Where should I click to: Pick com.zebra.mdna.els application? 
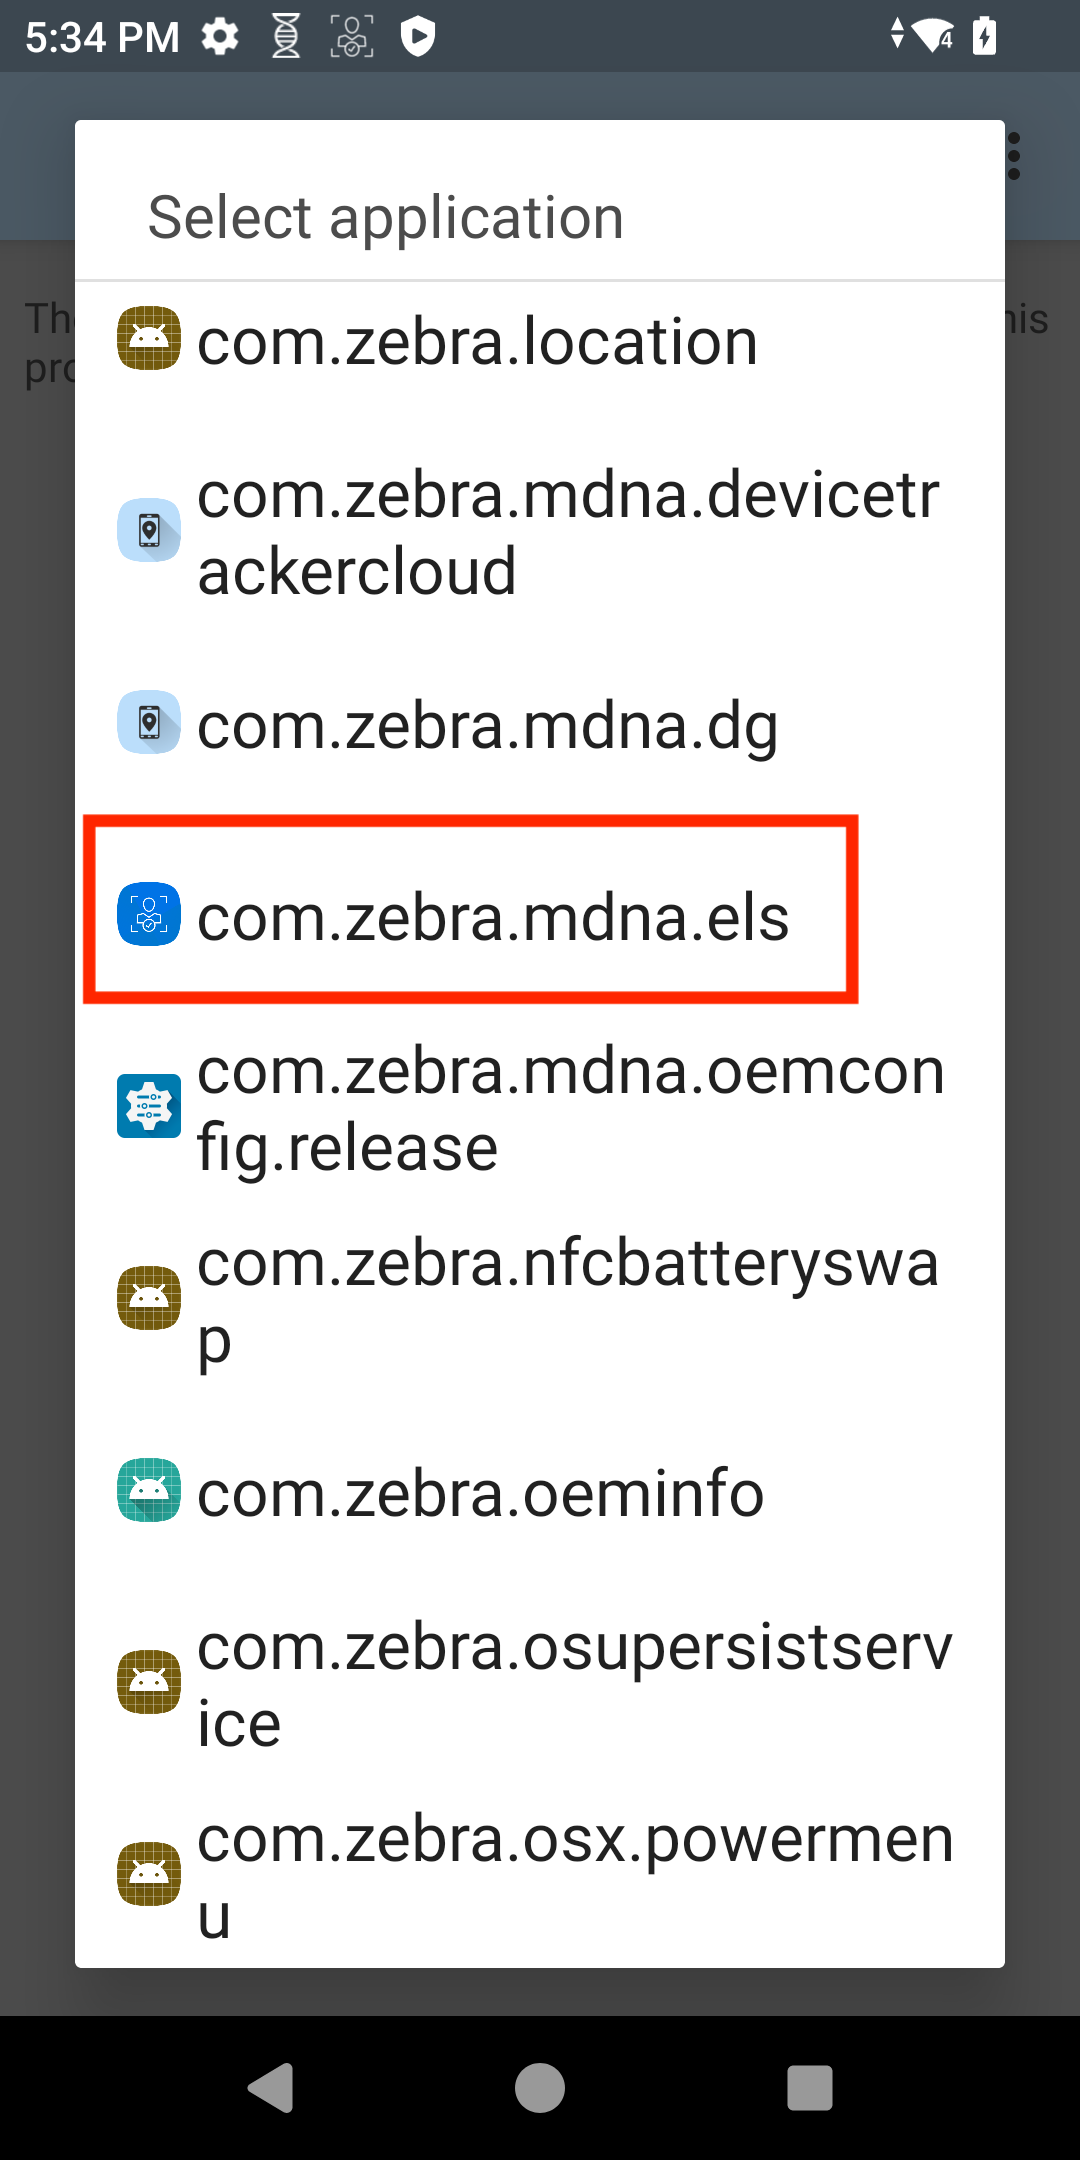tap(493, 918)
